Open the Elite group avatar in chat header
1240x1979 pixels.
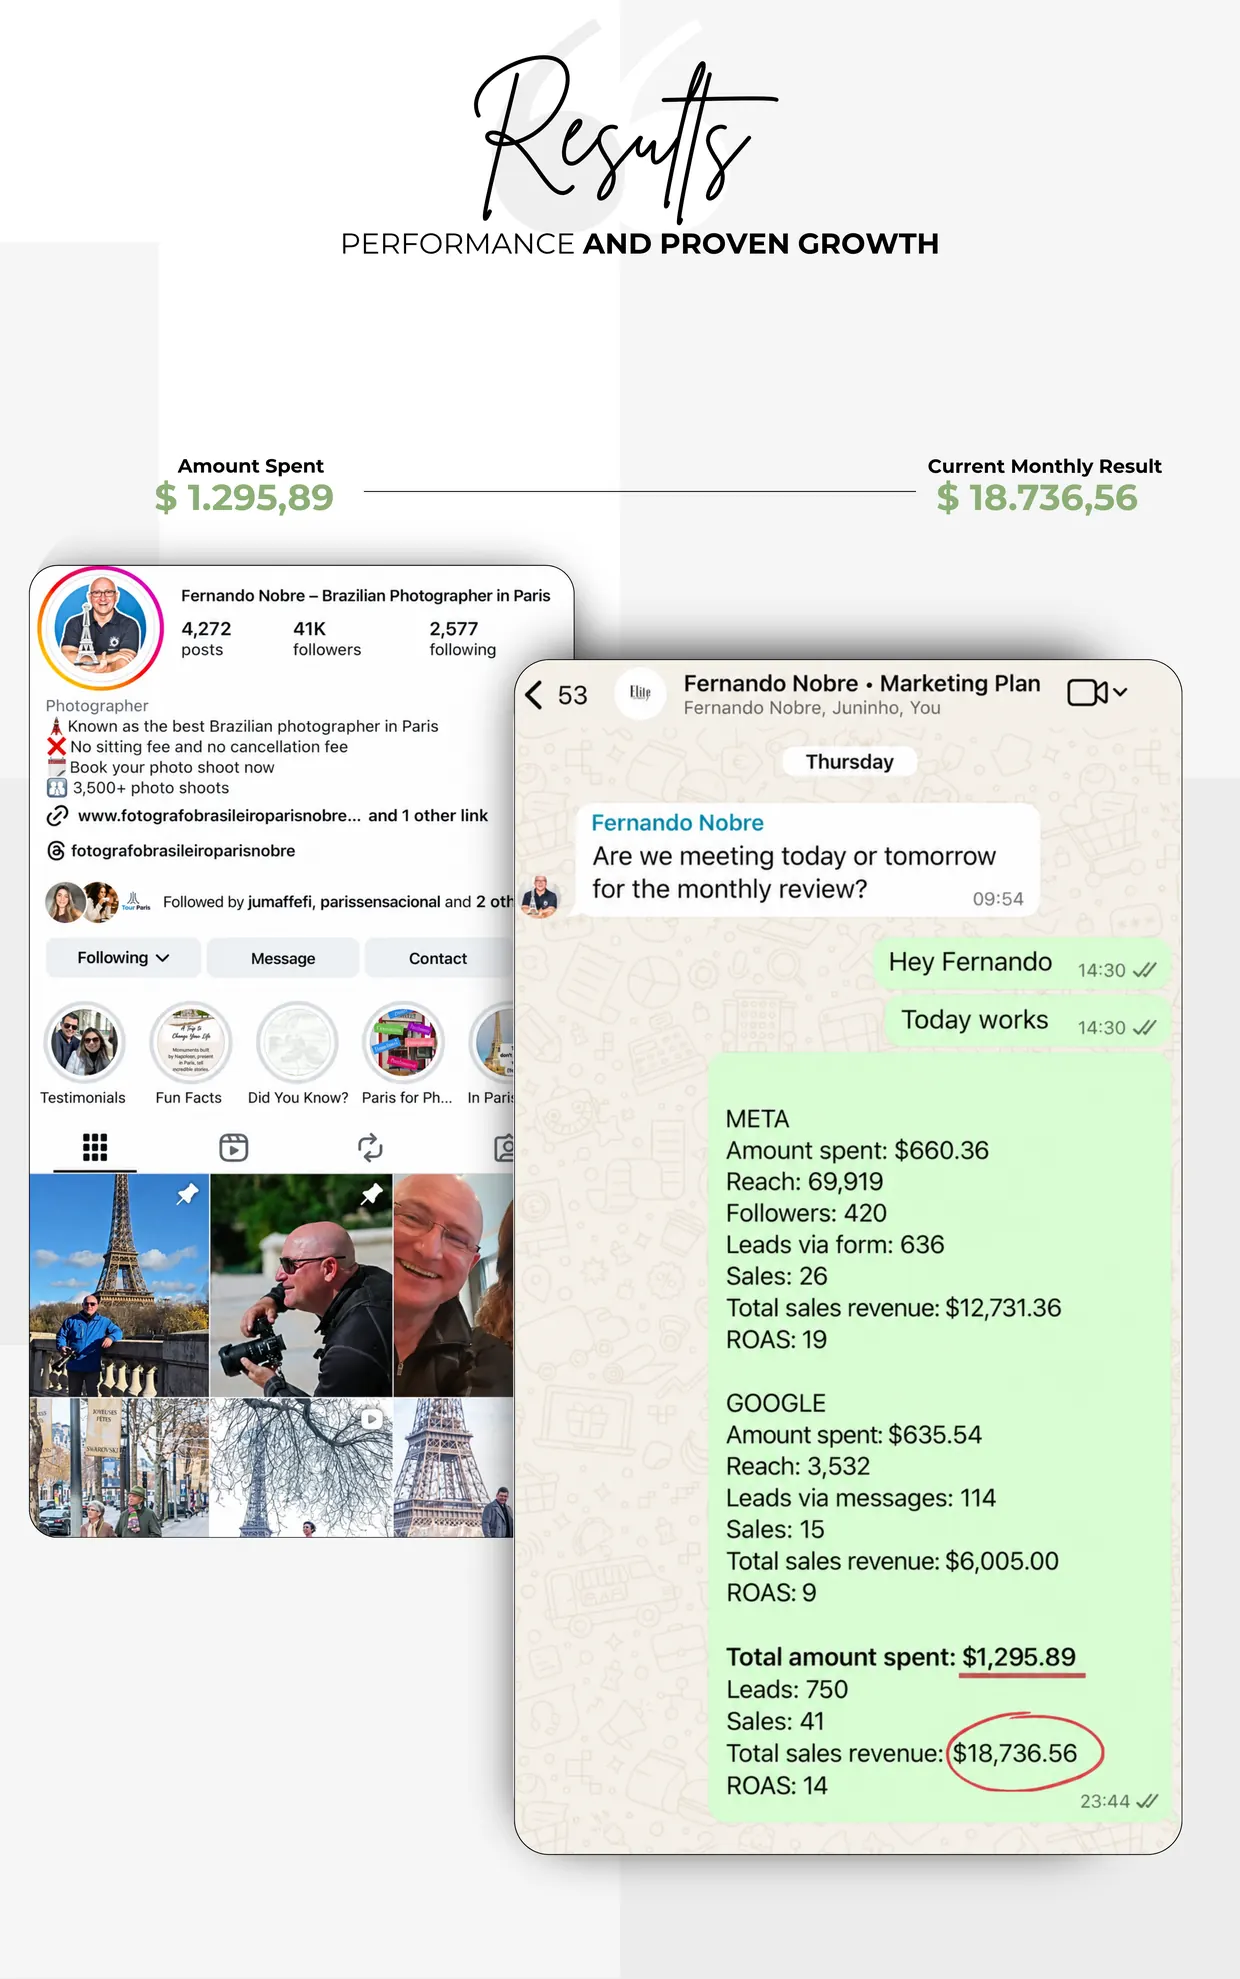point(640,692)
